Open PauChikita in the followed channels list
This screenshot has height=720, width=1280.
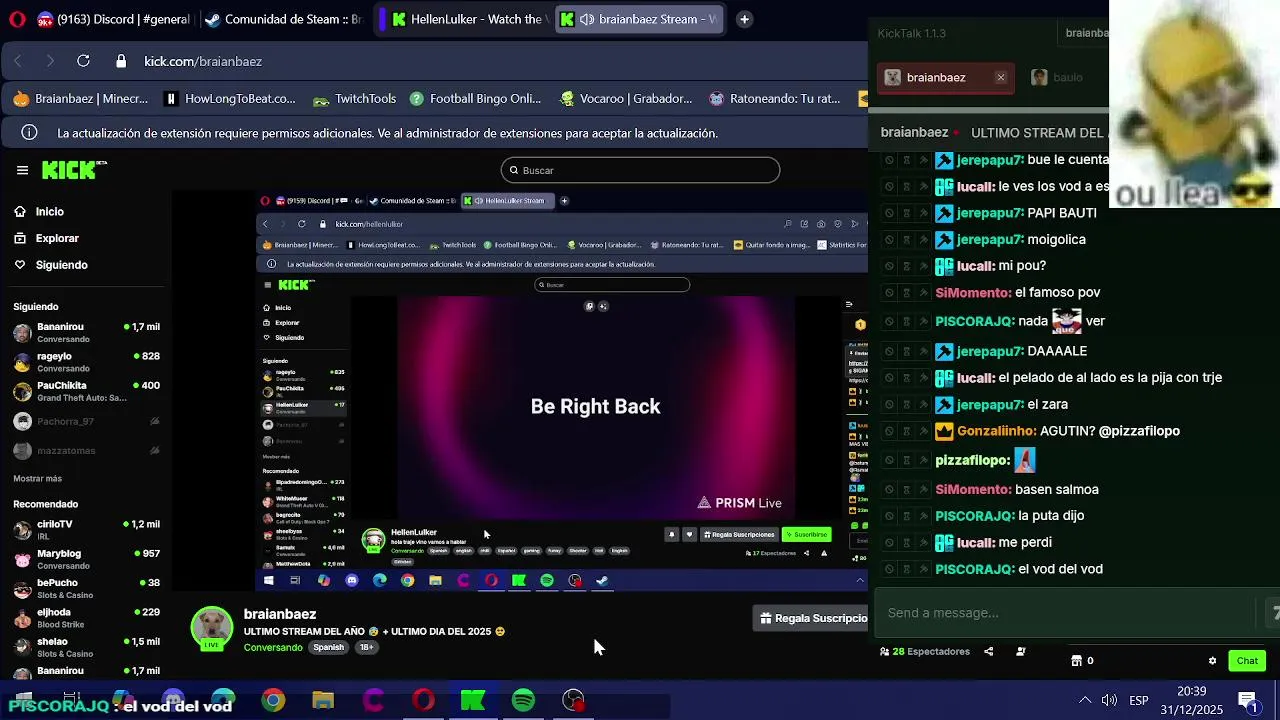tap(86, 392)
